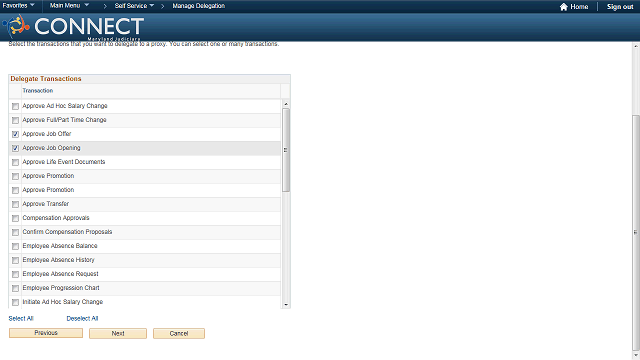640x360 pixels.
Task: Click the Select All link
Action: pyautogui.click(x=21, y=318)
